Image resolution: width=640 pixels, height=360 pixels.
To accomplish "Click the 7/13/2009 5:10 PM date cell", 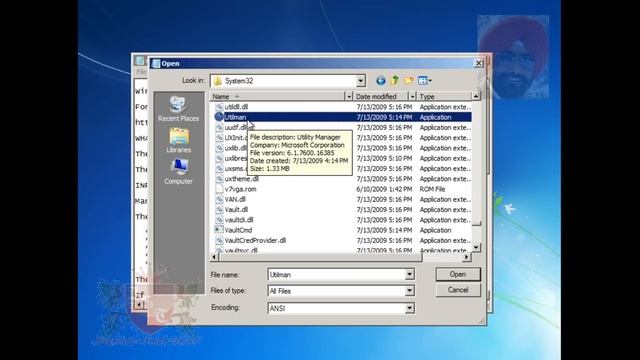I will point(384,158).
